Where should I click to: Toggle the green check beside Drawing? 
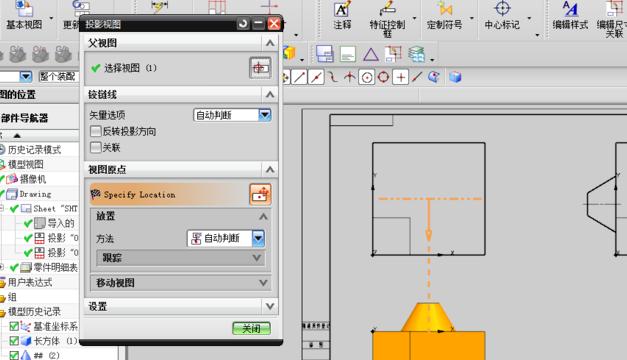pyautogui.click(x=2, y=194)
